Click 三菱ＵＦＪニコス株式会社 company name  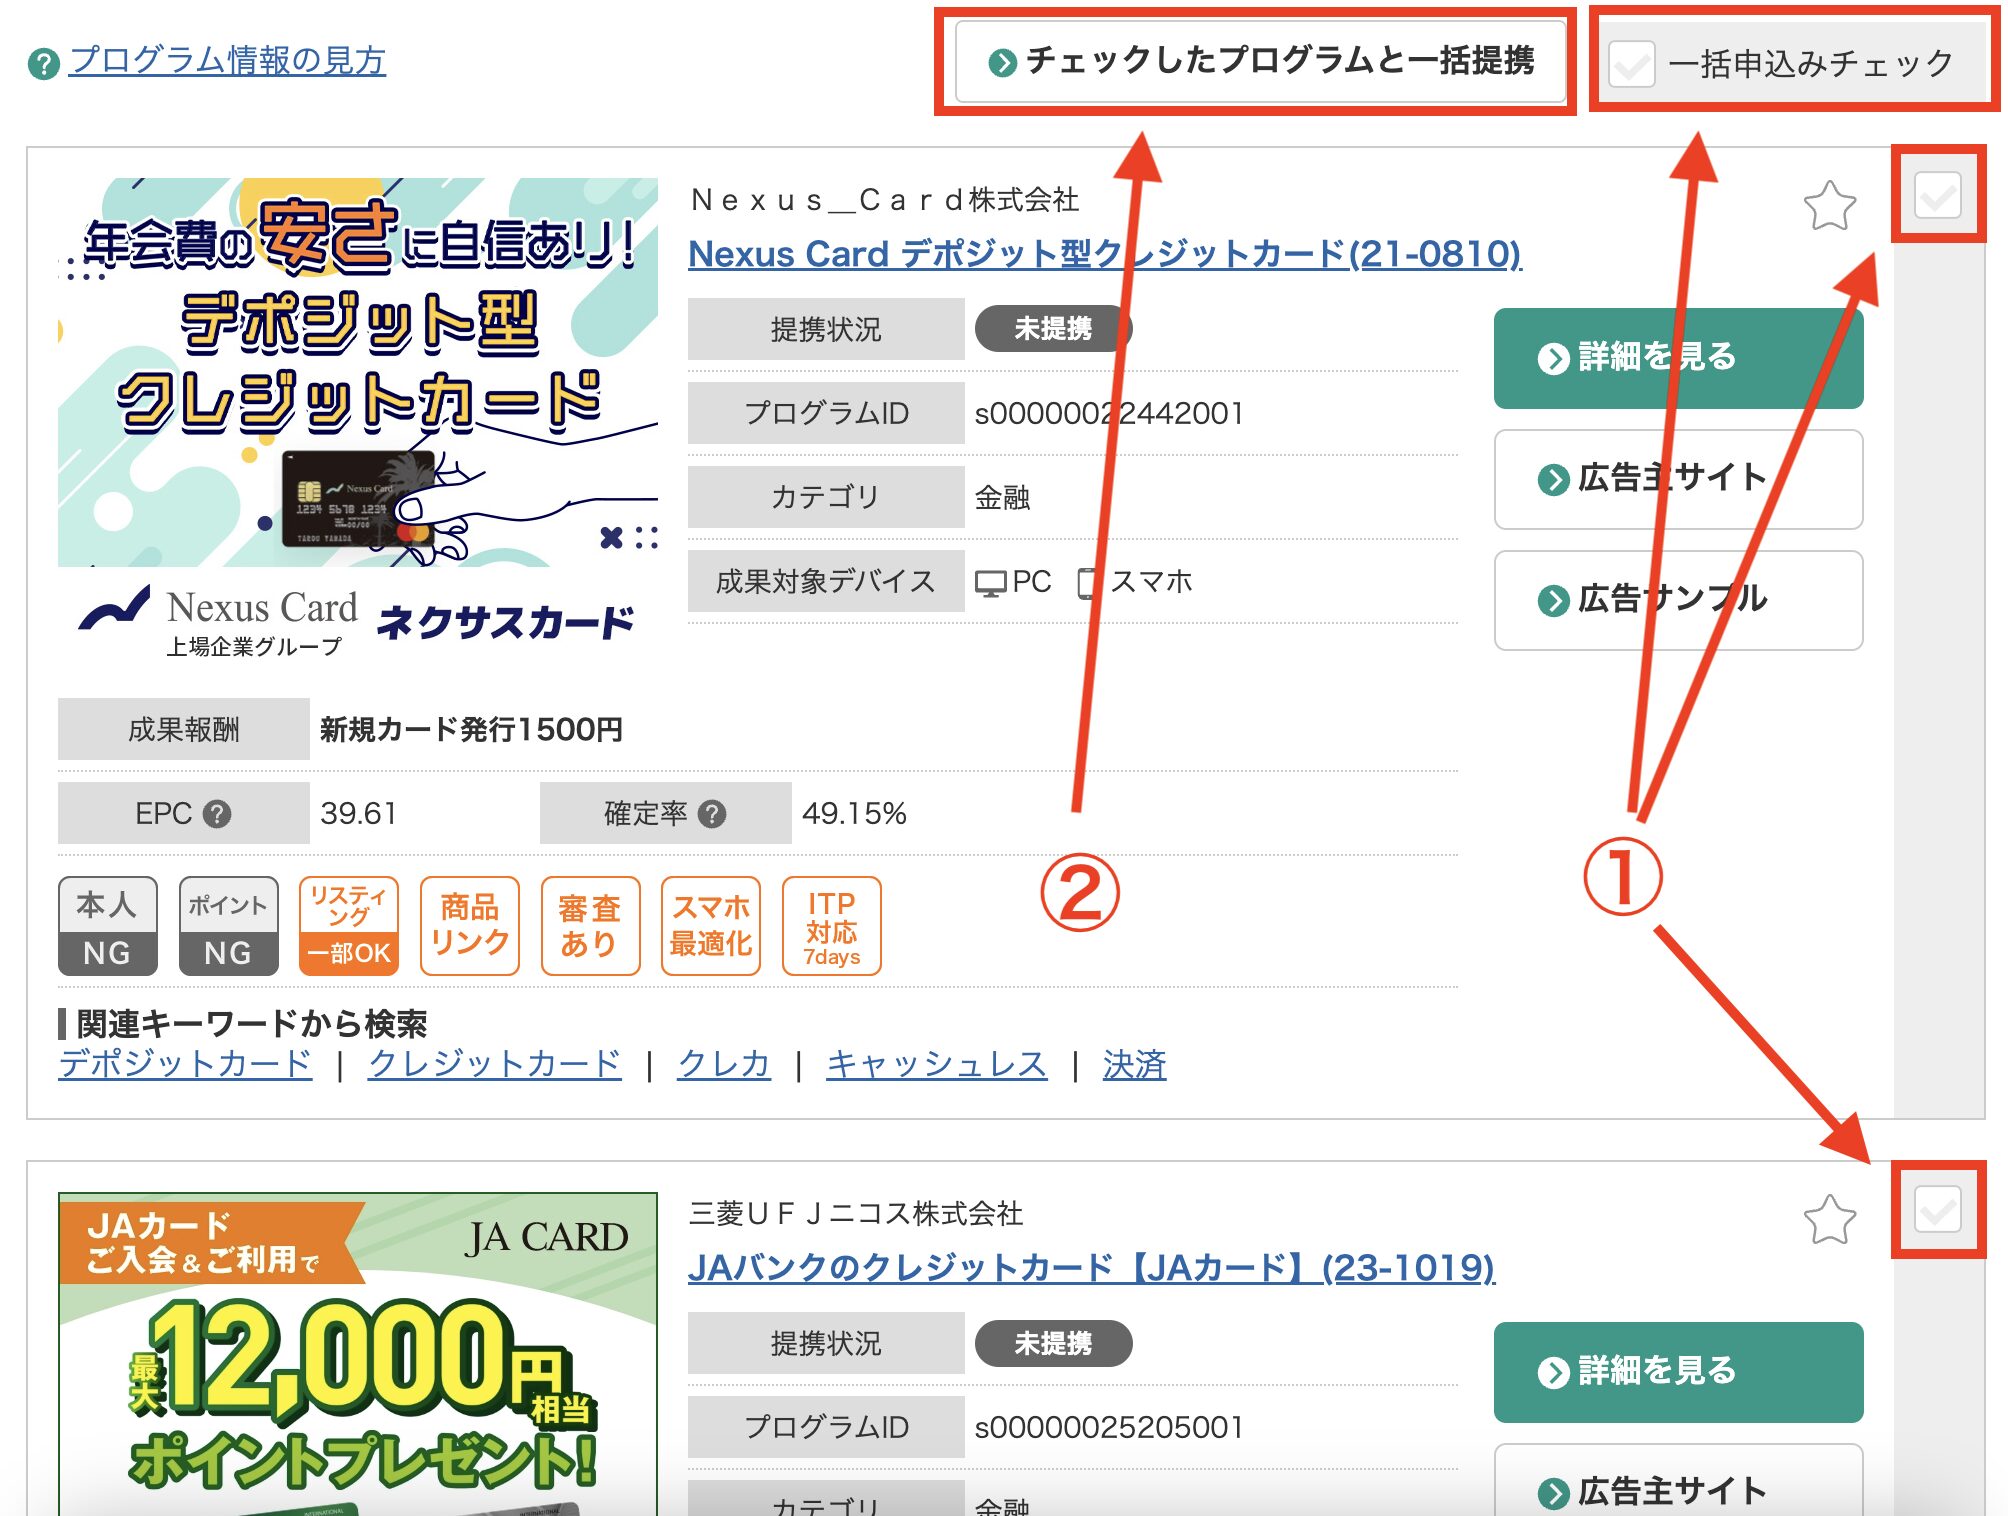pyautogui.click(x=856, y=1214)
